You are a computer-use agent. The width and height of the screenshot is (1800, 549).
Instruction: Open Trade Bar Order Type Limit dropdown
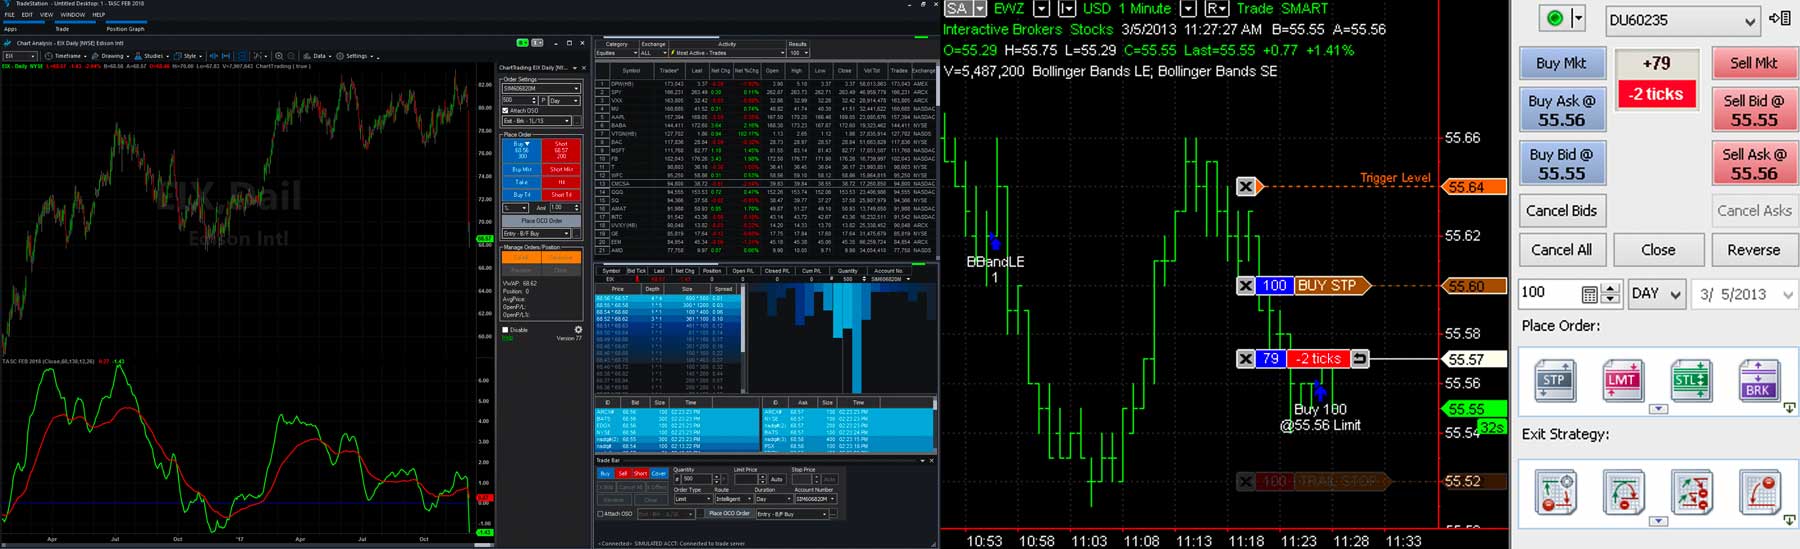[x=694, y=499]
